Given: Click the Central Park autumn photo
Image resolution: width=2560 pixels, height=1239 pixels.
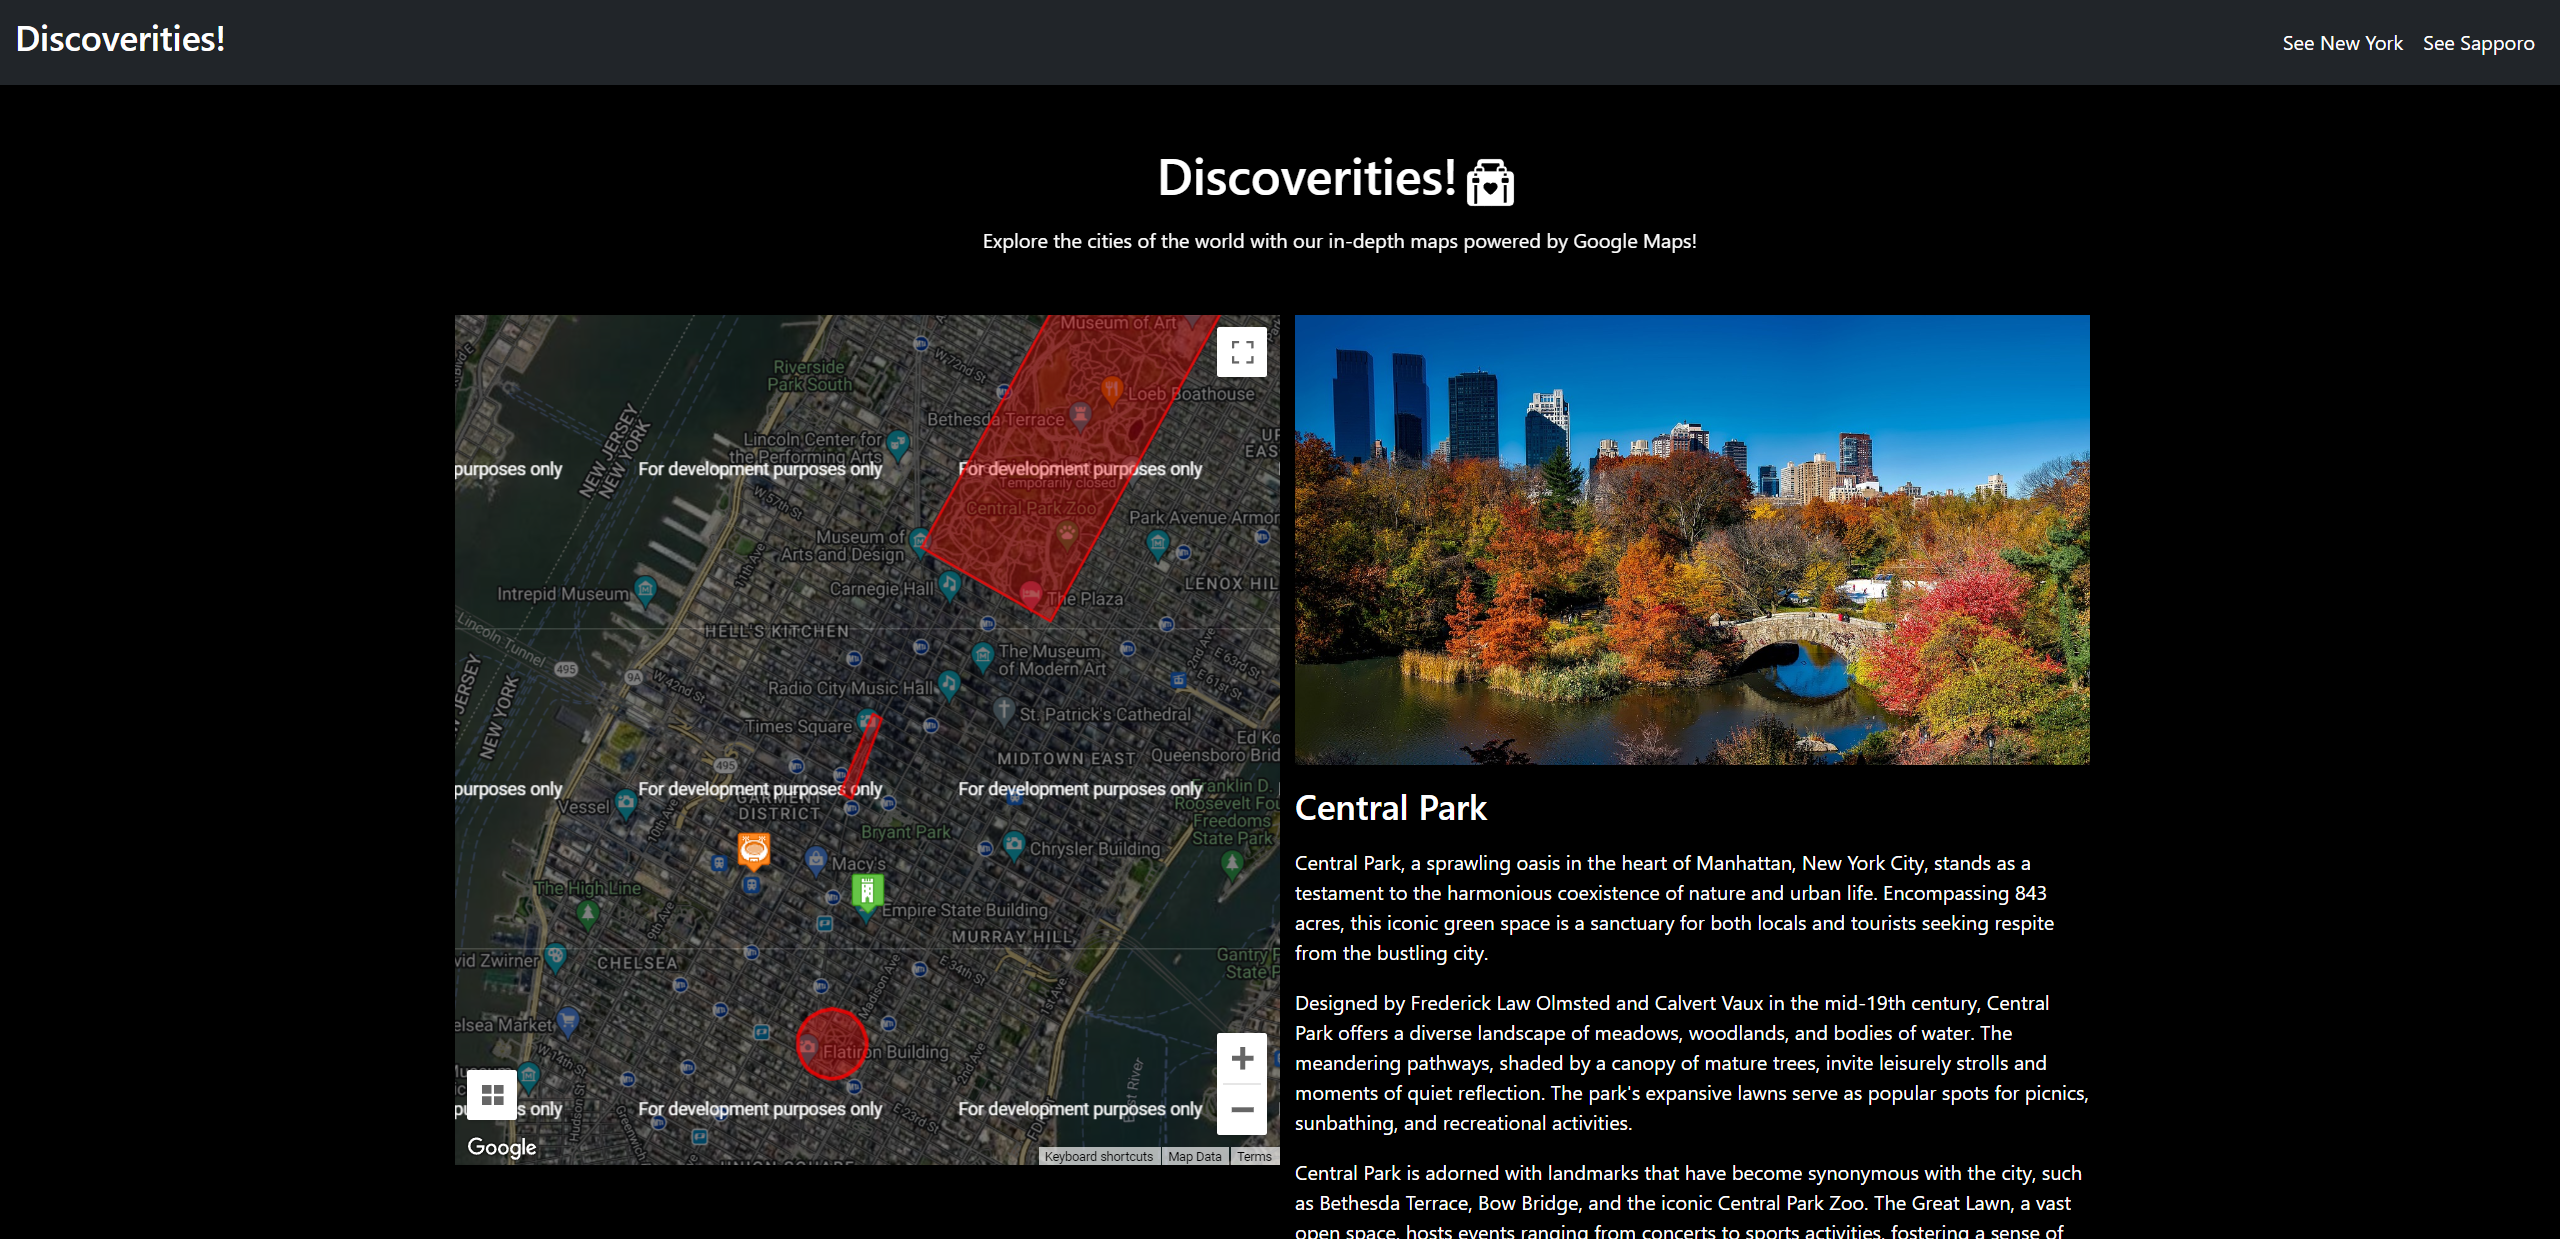Looking at the screenshot, I should pyautogui.click(x=1692, y=540).
